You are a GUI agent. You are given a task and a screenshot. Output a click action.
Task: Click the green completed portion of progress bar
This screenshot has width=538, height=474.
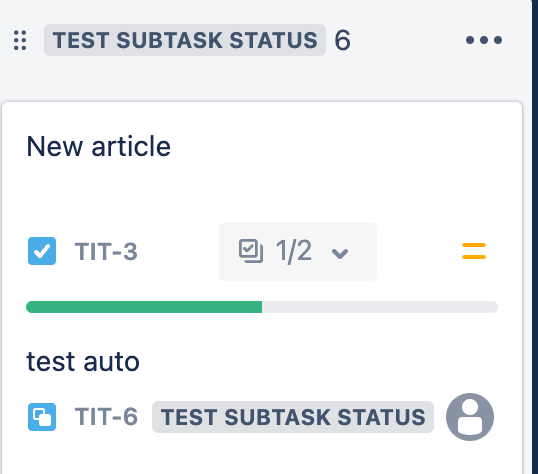pos(144,307)
